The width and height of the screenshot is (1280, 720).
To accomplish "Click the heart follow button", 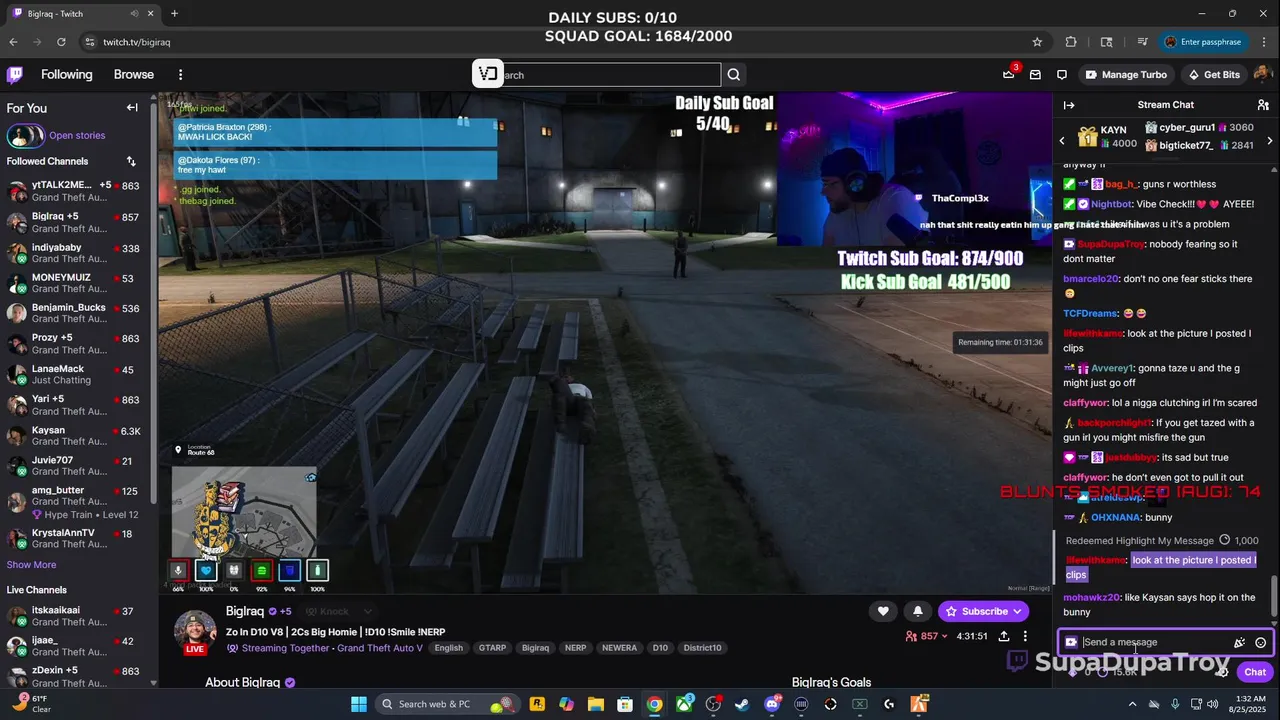I will (x=883, y=611).
